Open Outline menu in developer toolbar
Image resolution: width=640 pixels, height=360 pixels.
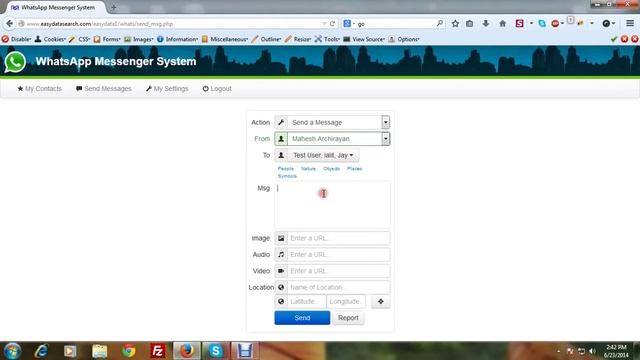266,39
